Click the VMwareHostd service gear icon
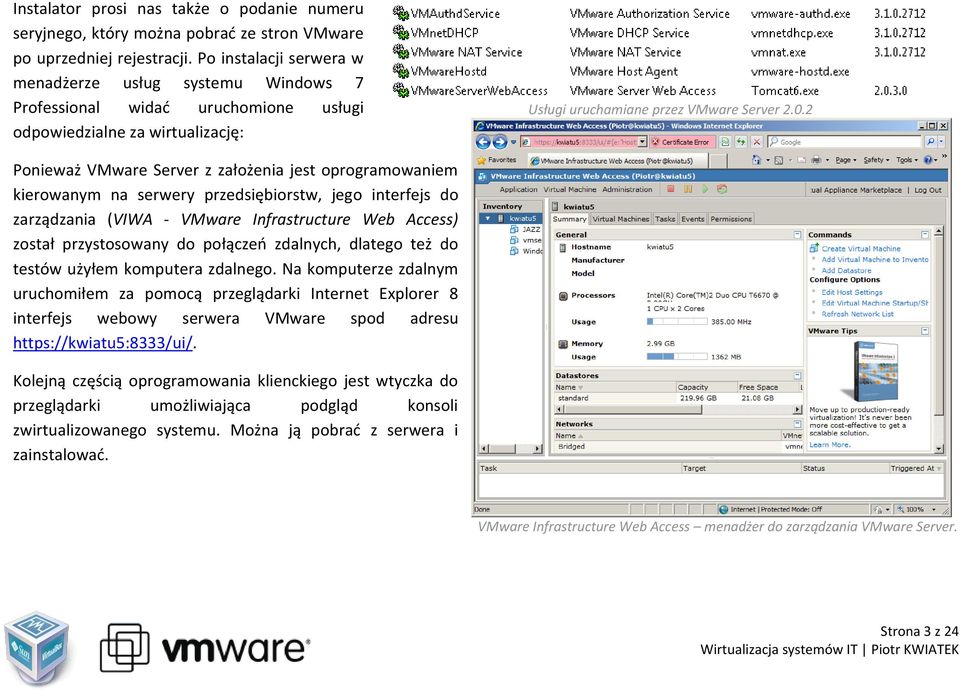960x691 pixels. [400, 71]
